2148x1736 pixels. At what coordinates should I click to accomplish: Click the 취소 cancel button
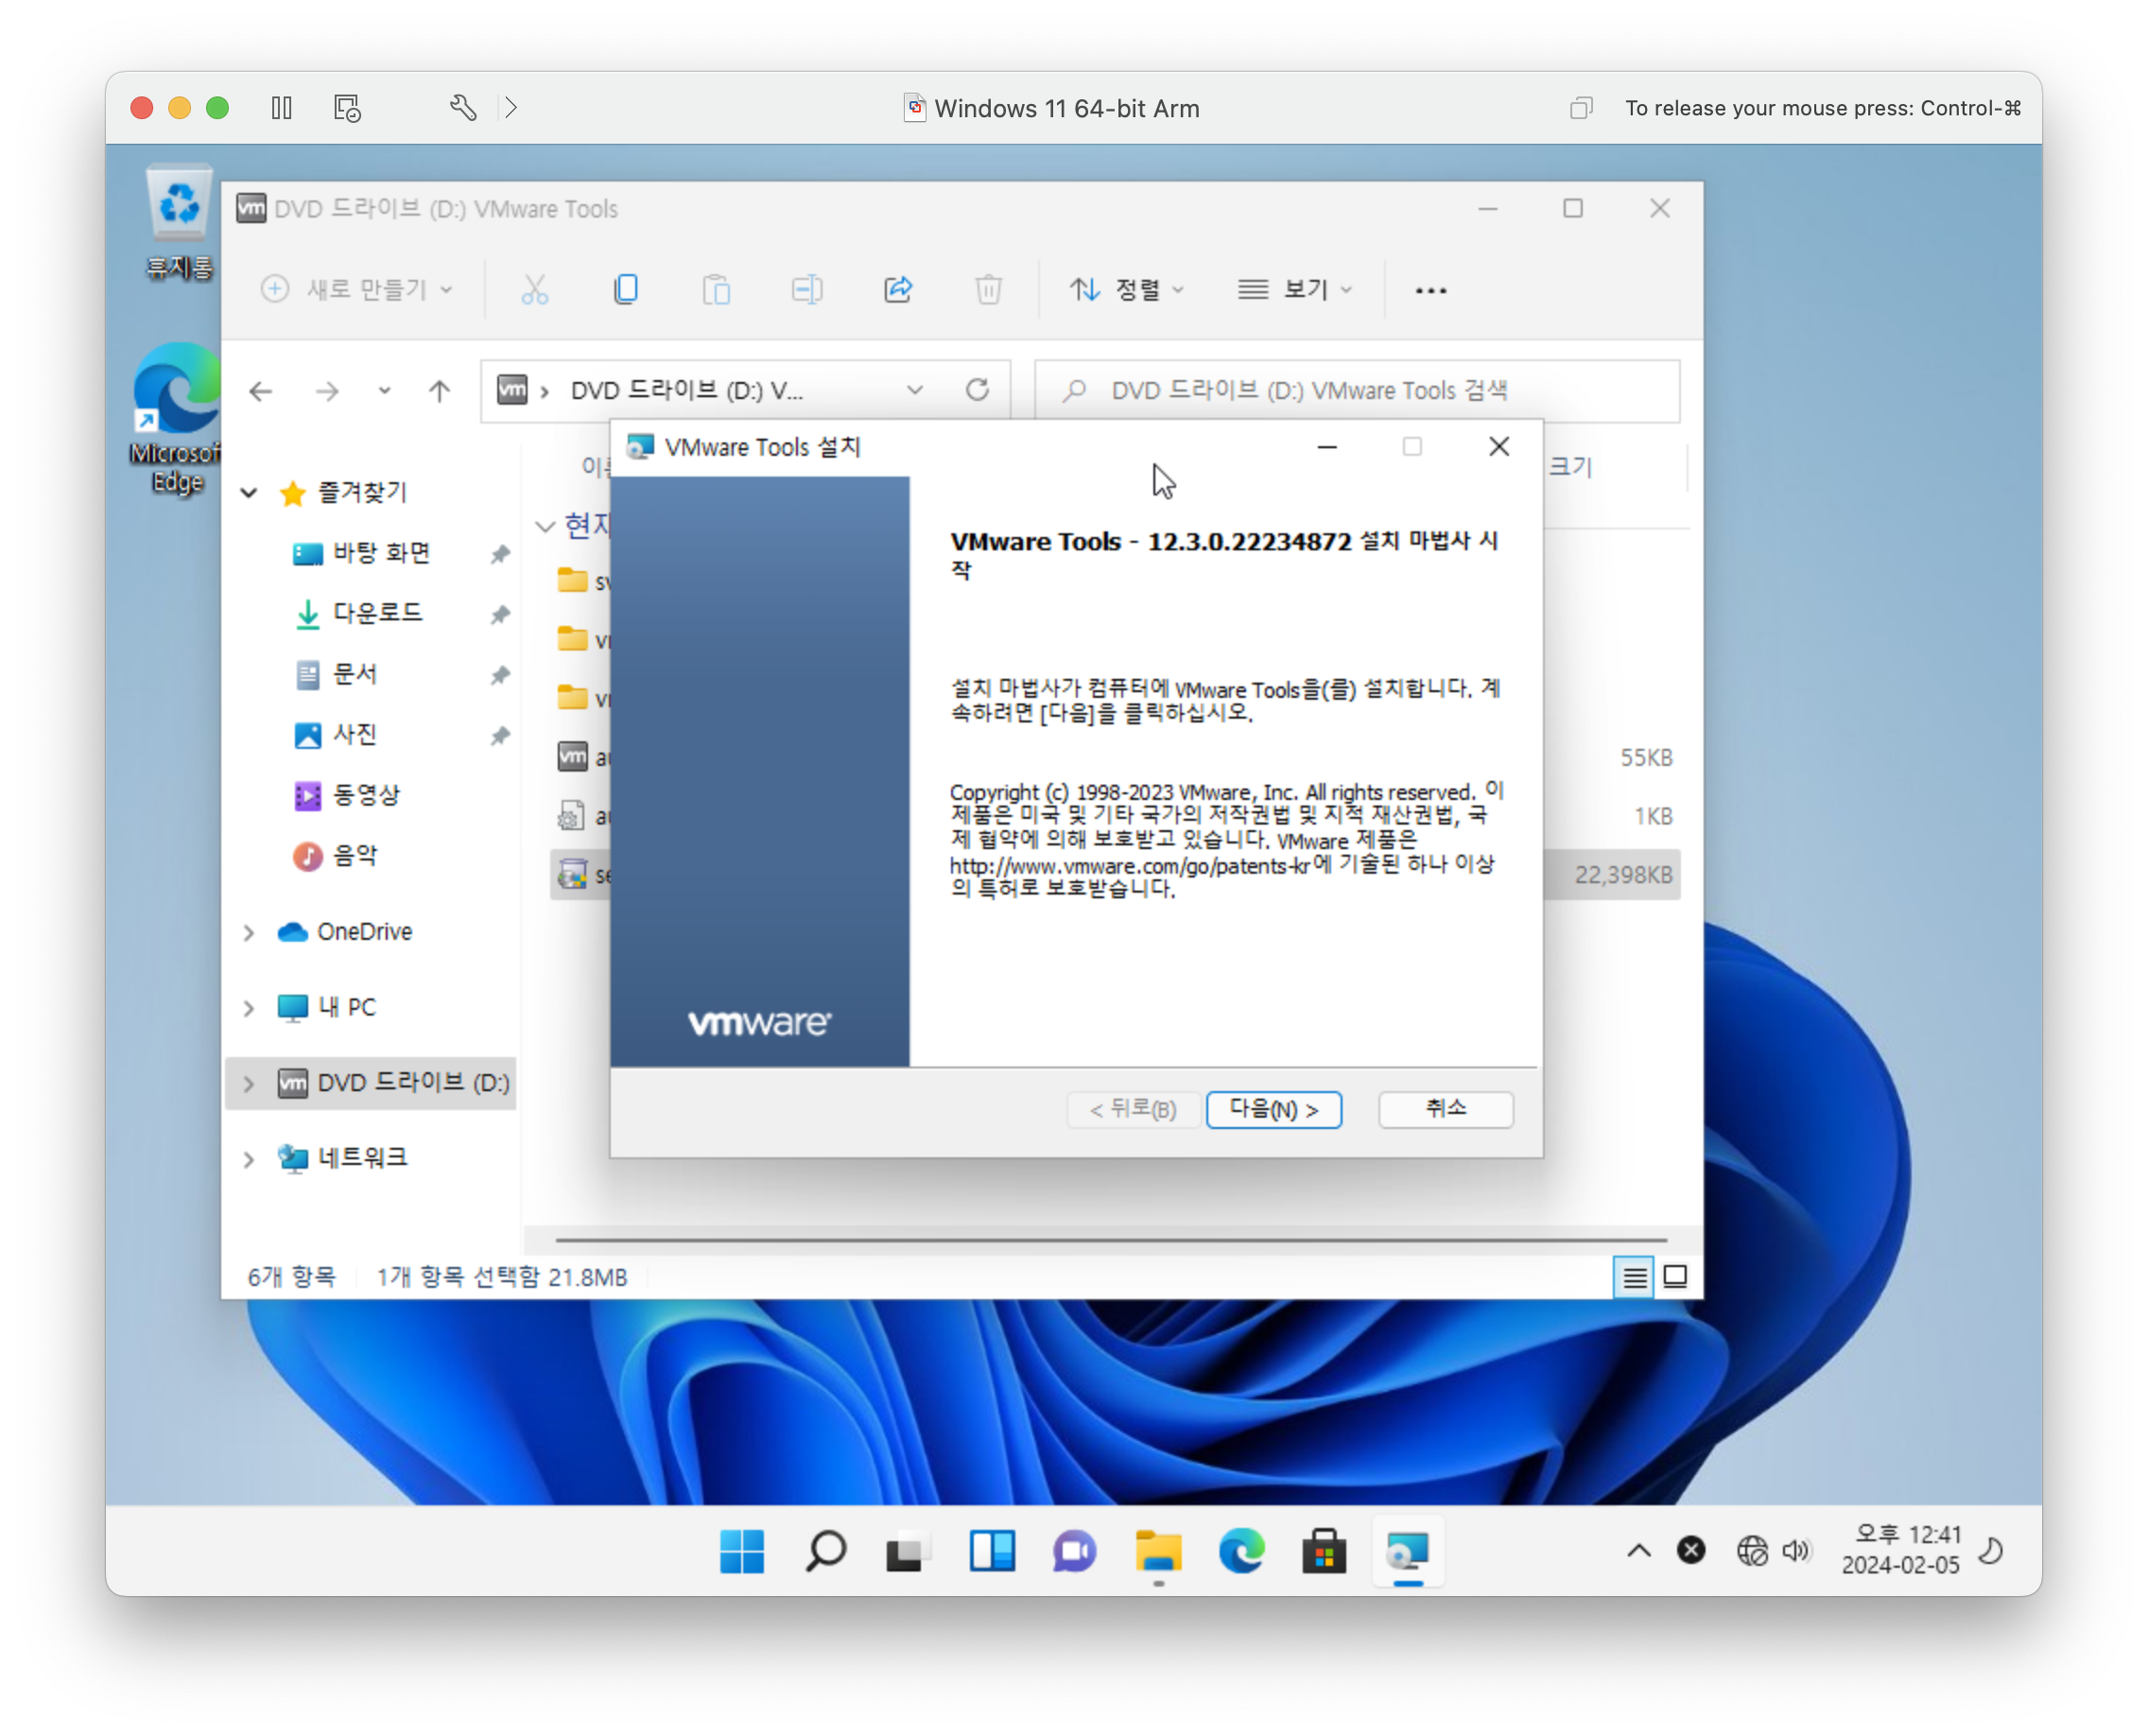coord(1445,1109)
